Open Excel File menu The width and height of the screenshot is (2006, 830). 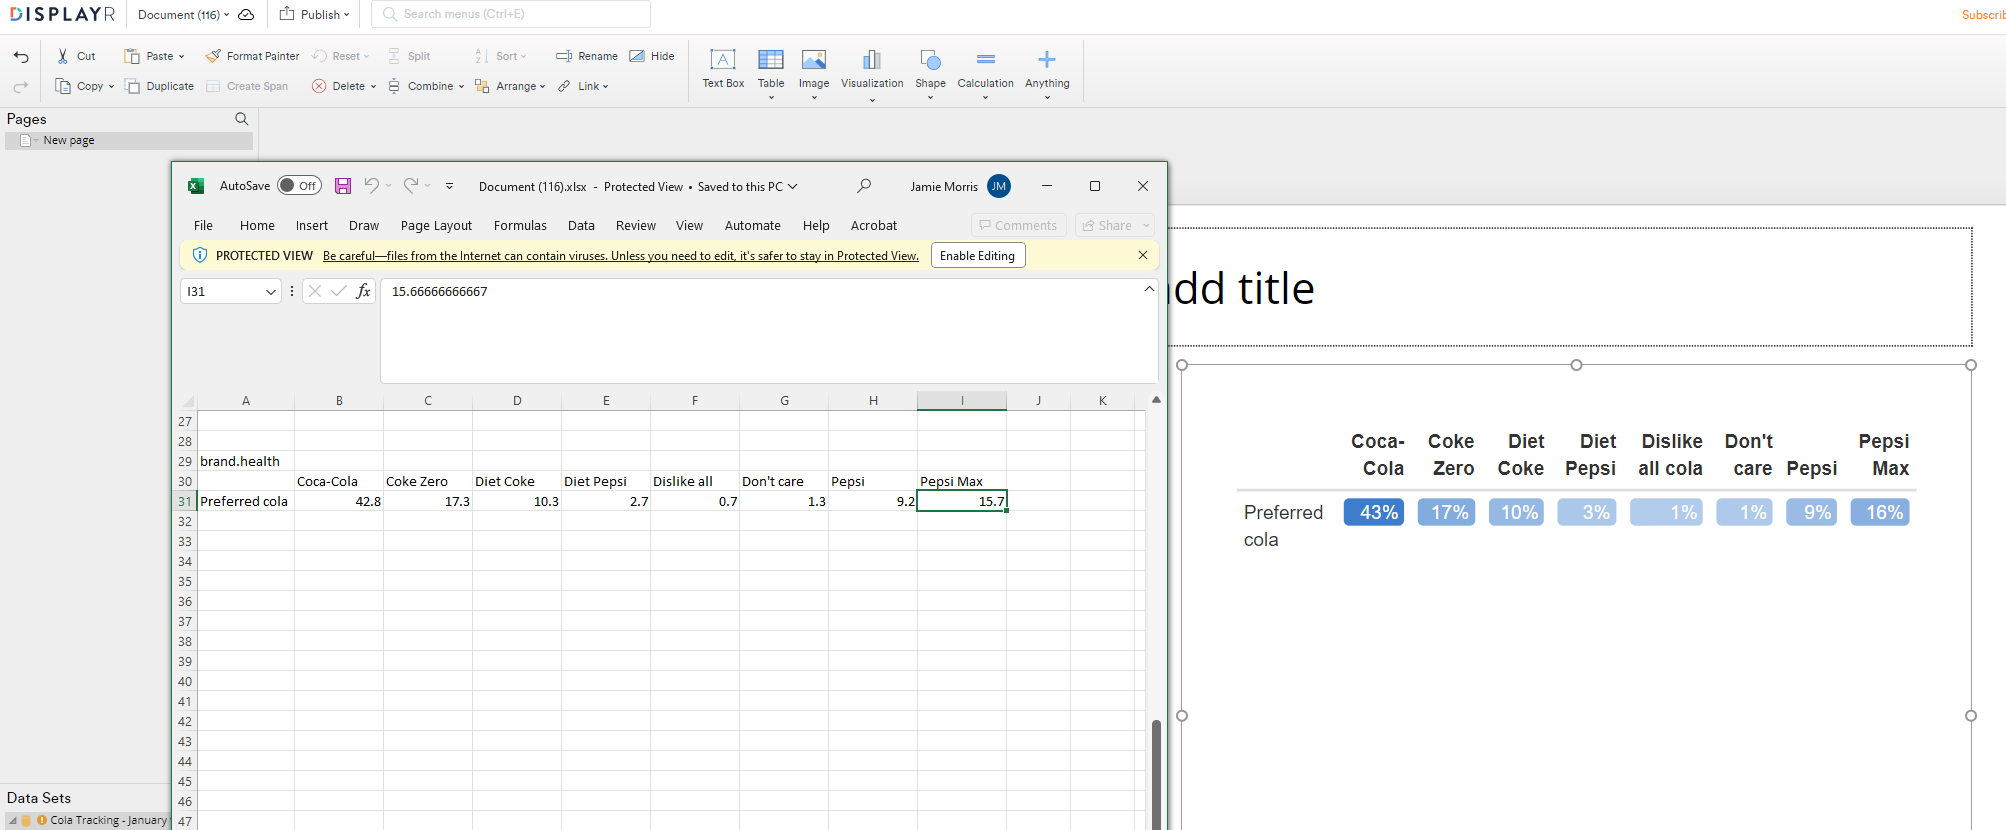pos(203,226)
